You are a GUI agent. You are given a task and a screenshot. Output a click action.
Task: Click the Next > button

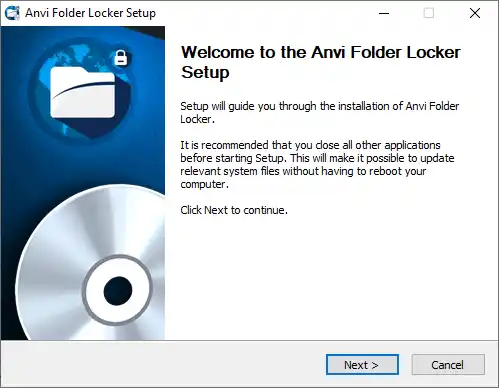pyautogui.click(x=362, y=365)
